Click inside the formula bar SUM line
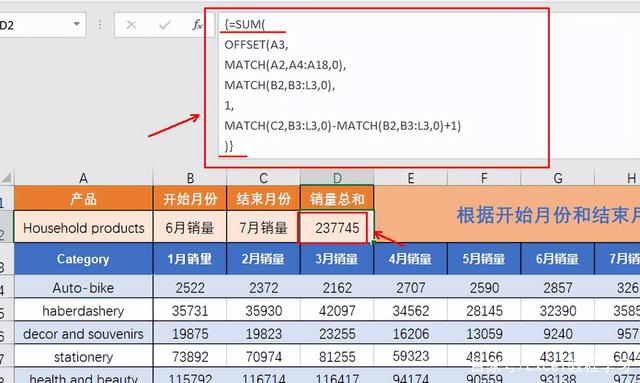640x383 pixels. tap(244, 24)
